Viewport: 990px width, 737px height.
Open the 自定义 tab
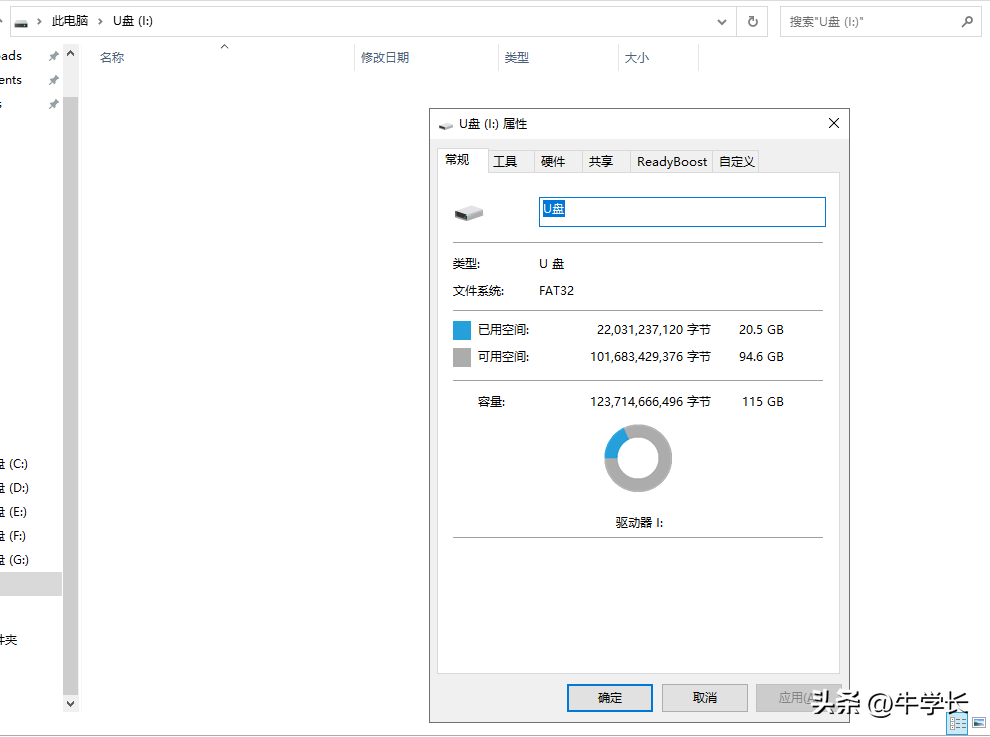(x=737, y=162)
